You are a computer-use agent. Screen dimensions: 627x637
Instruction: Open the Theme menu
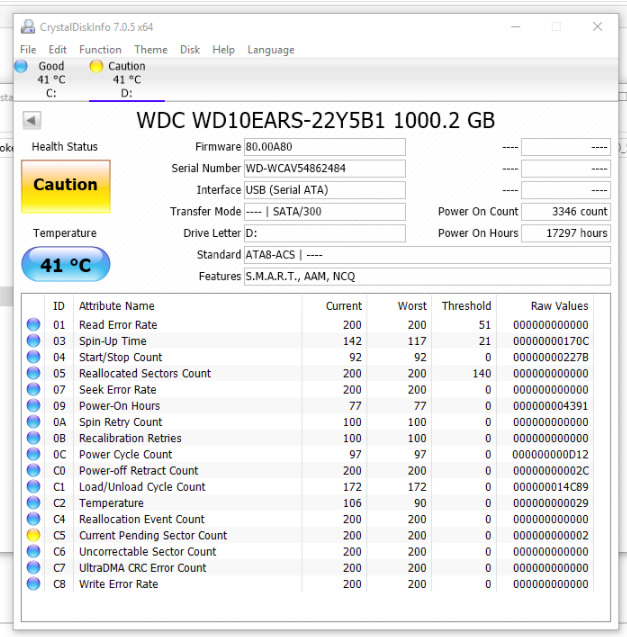(151, 50)
